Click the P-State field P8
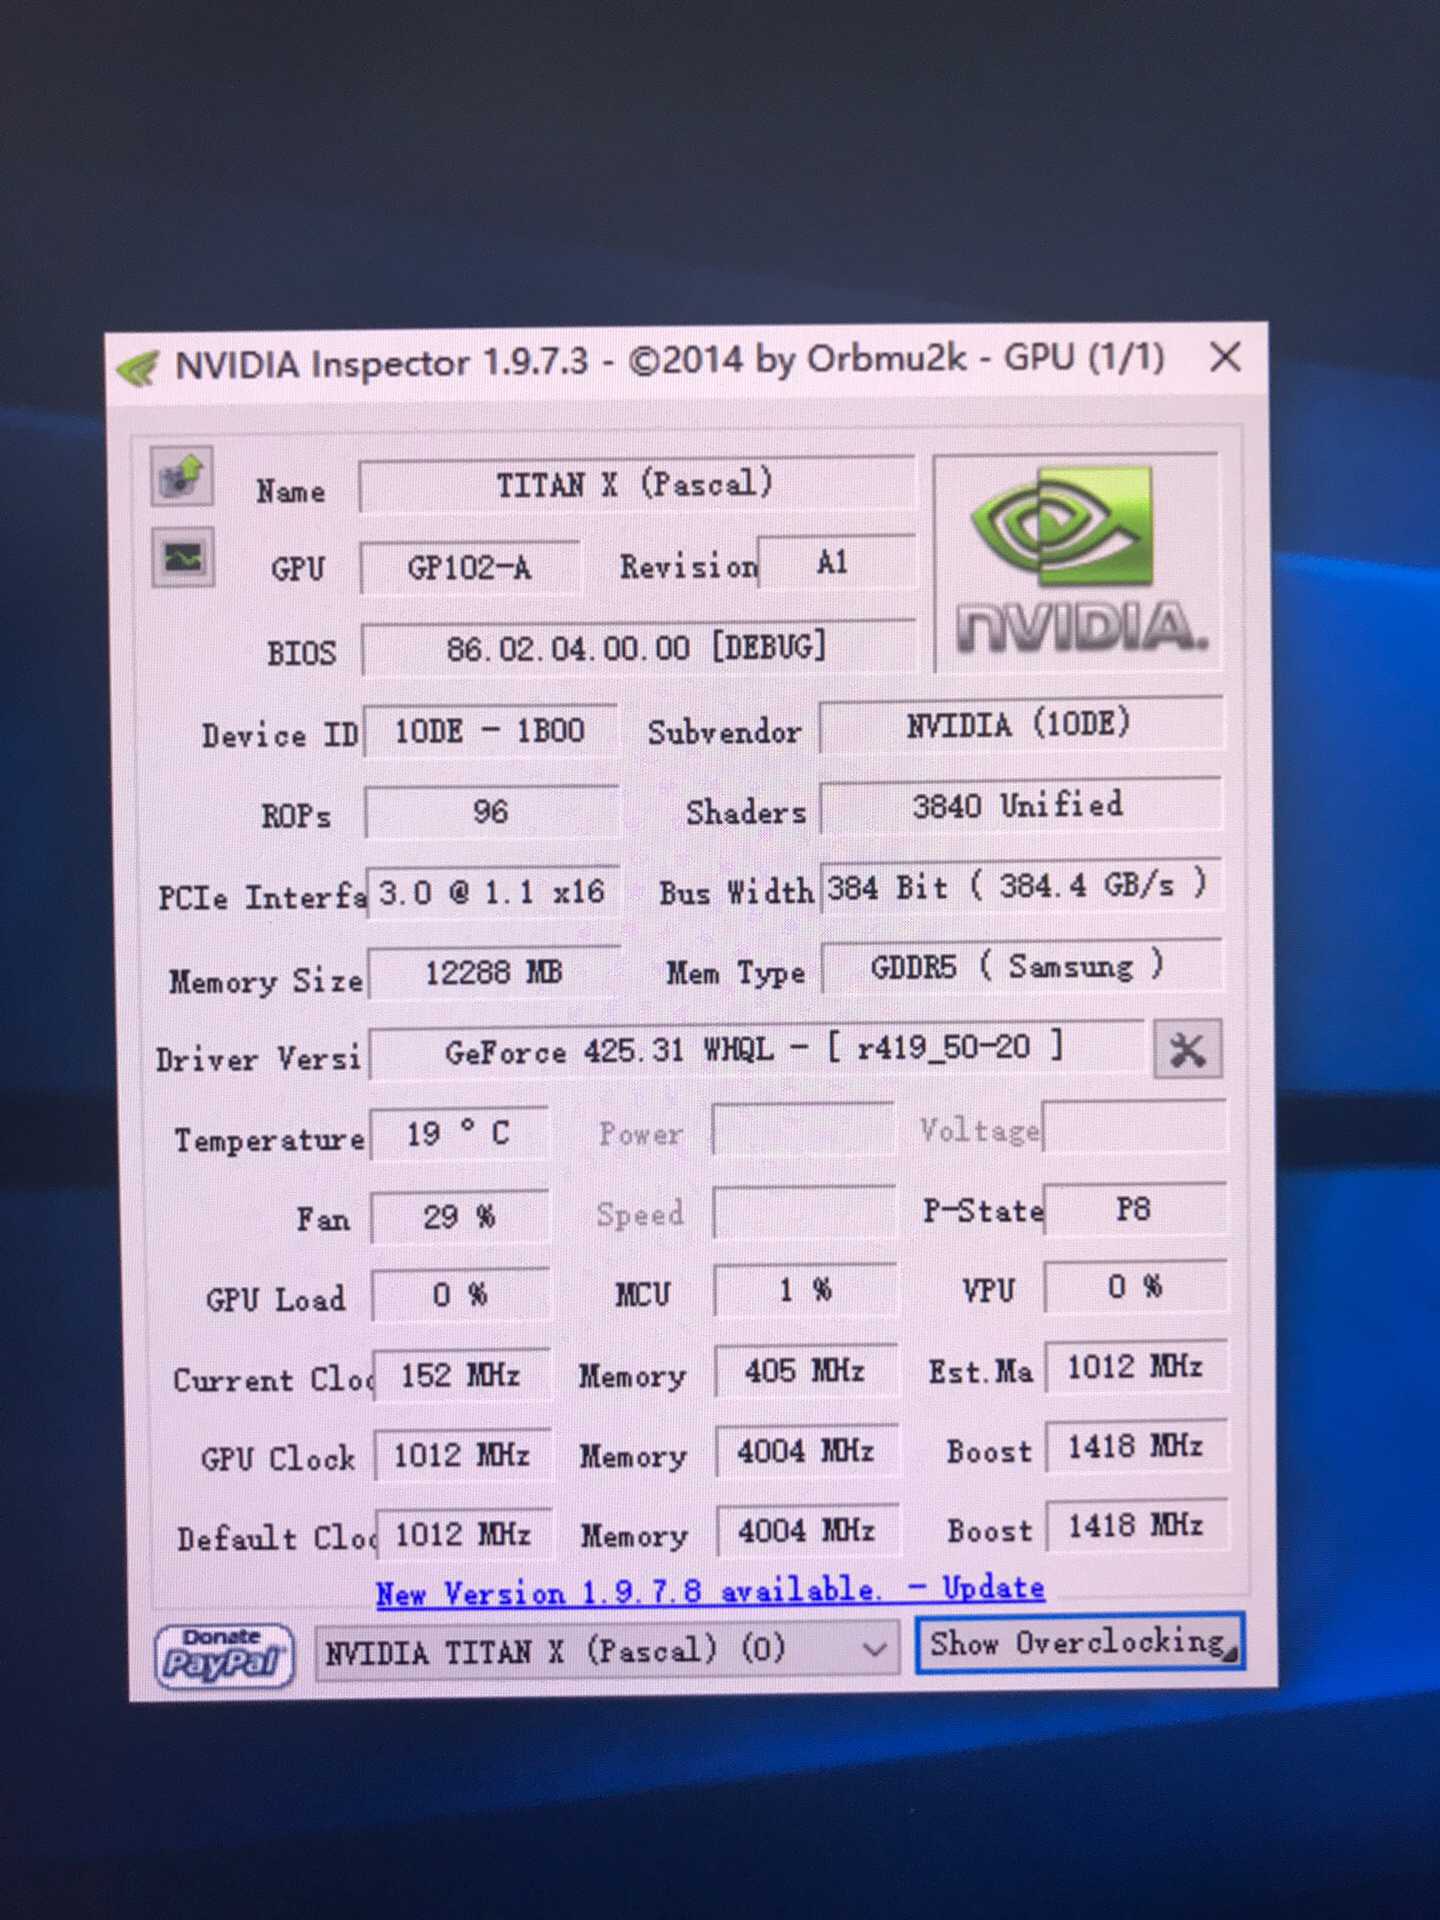This screenshot has width=1440, height=1920. pos(1135,1209)
